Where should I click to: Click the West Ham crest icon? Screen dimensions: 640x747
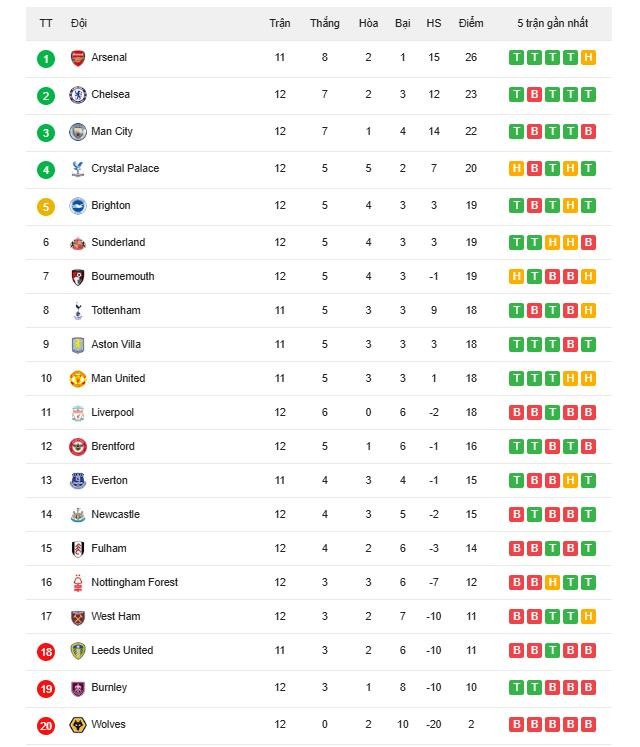(78, 617)
